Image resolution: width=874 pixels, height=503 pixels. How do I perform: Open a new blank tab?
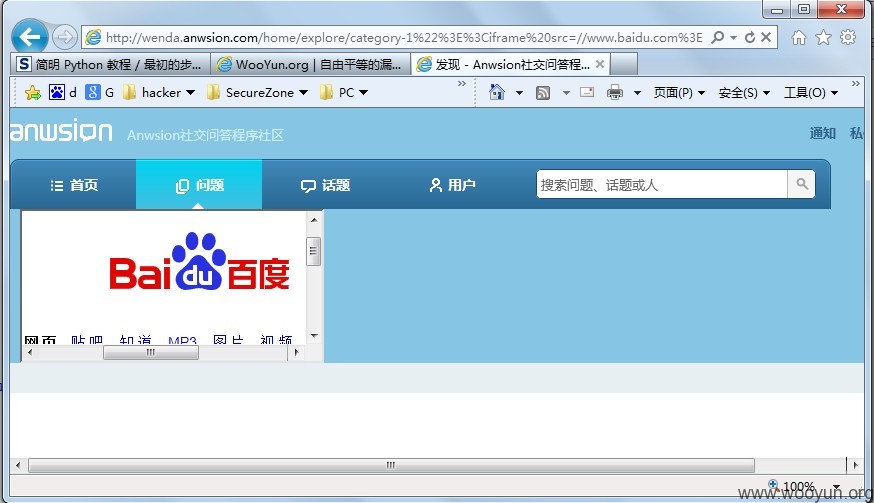[624, 64]
